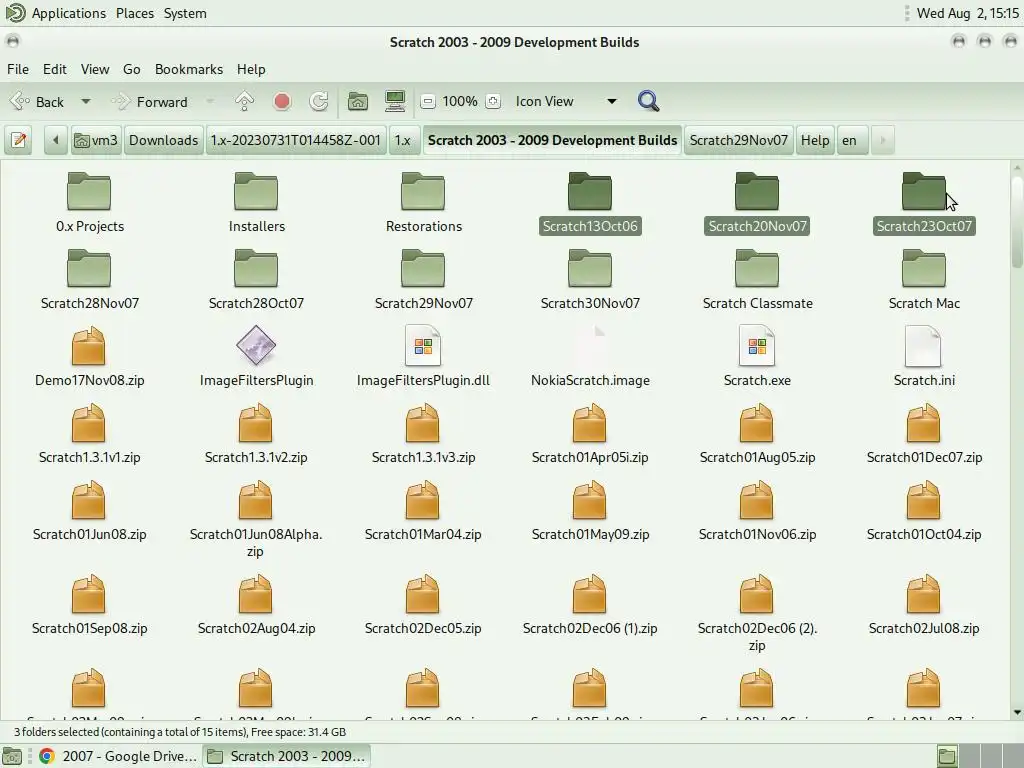This screenshot has width=1024, height=768.
Task: Open the Applications panel menu
Action: 69,13
